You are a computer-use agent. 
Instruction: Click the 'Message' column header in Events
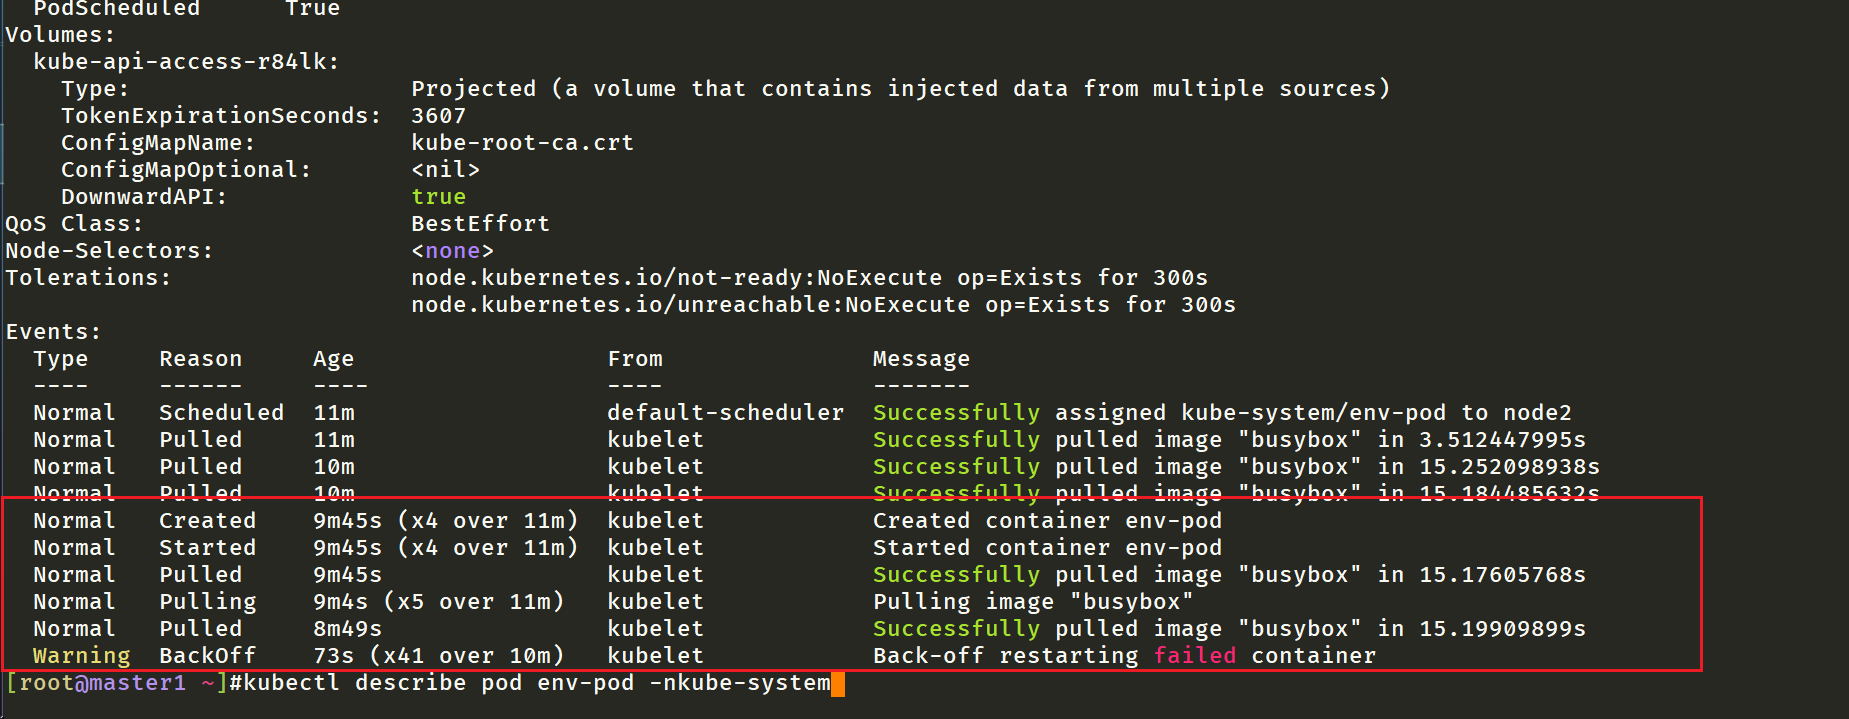(x=922, y=359)
